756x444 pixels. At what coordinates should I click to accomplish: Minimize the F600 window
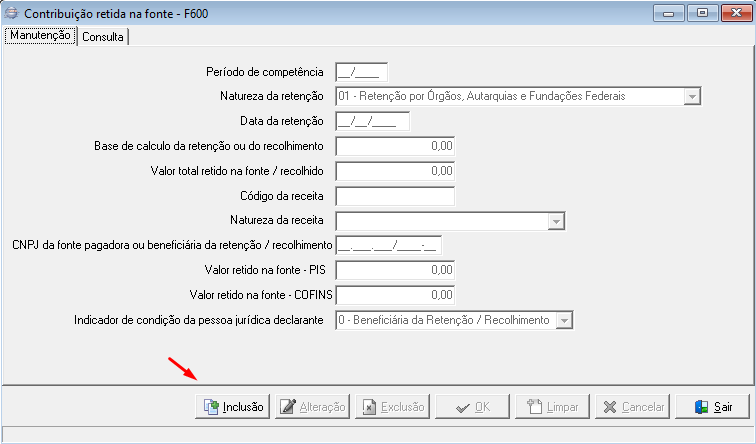pos(668,13)
